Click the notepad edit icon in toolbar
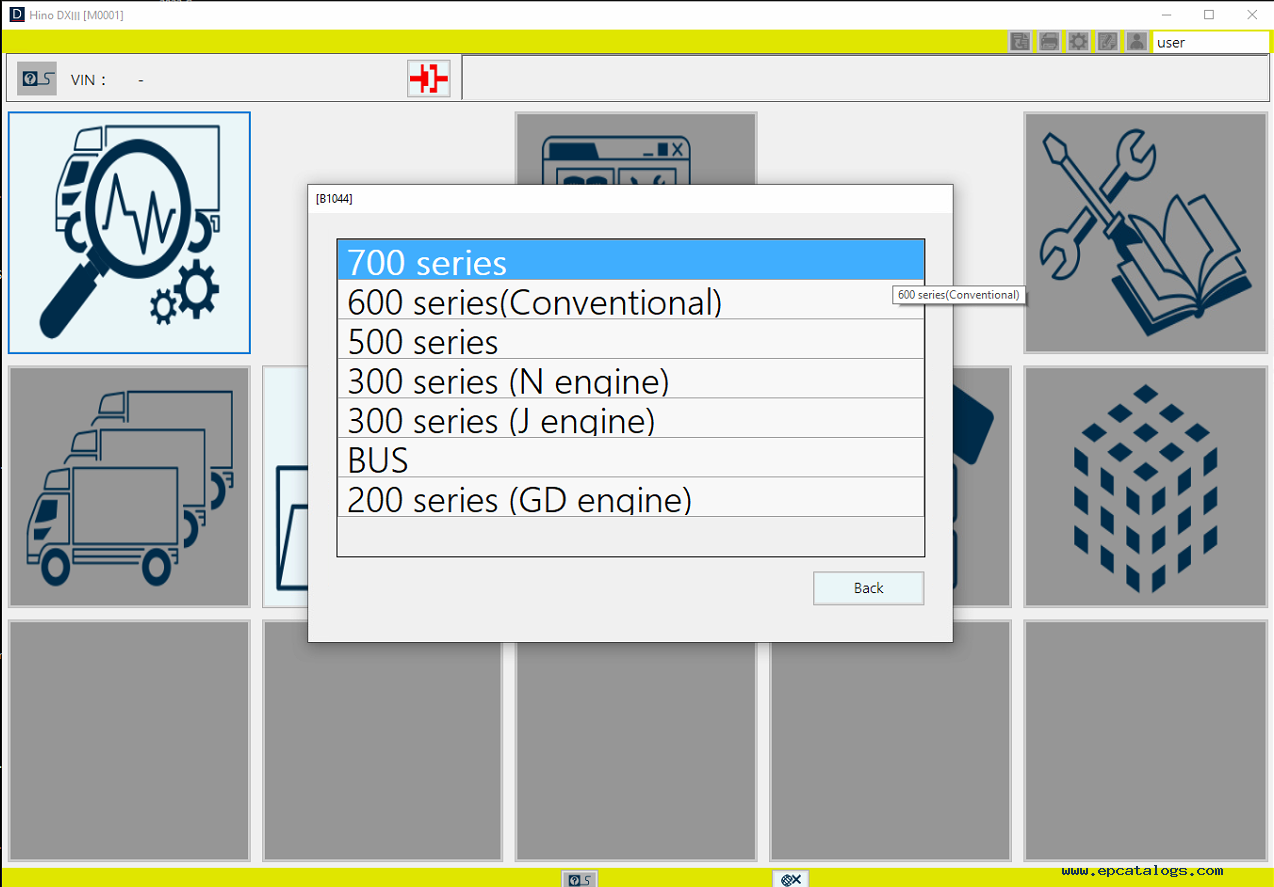Image resolution: width=1274 pixels, height=887 pixels. 1107,42
